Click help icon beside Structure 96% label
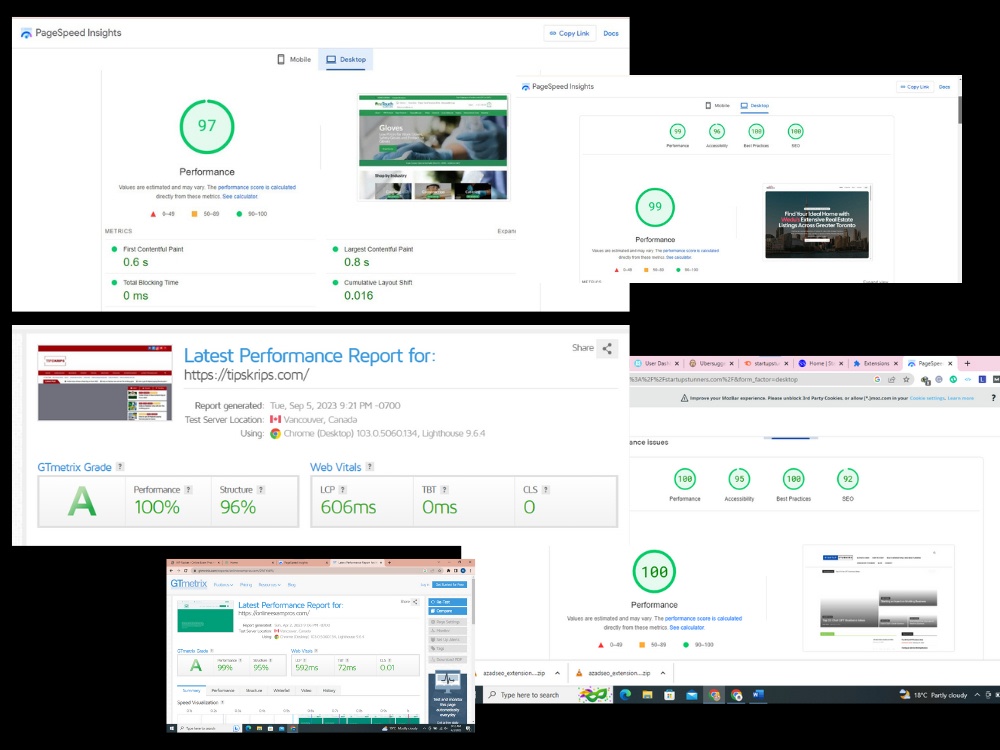Viewport: 1000px width, 750px height. (261, 490)
